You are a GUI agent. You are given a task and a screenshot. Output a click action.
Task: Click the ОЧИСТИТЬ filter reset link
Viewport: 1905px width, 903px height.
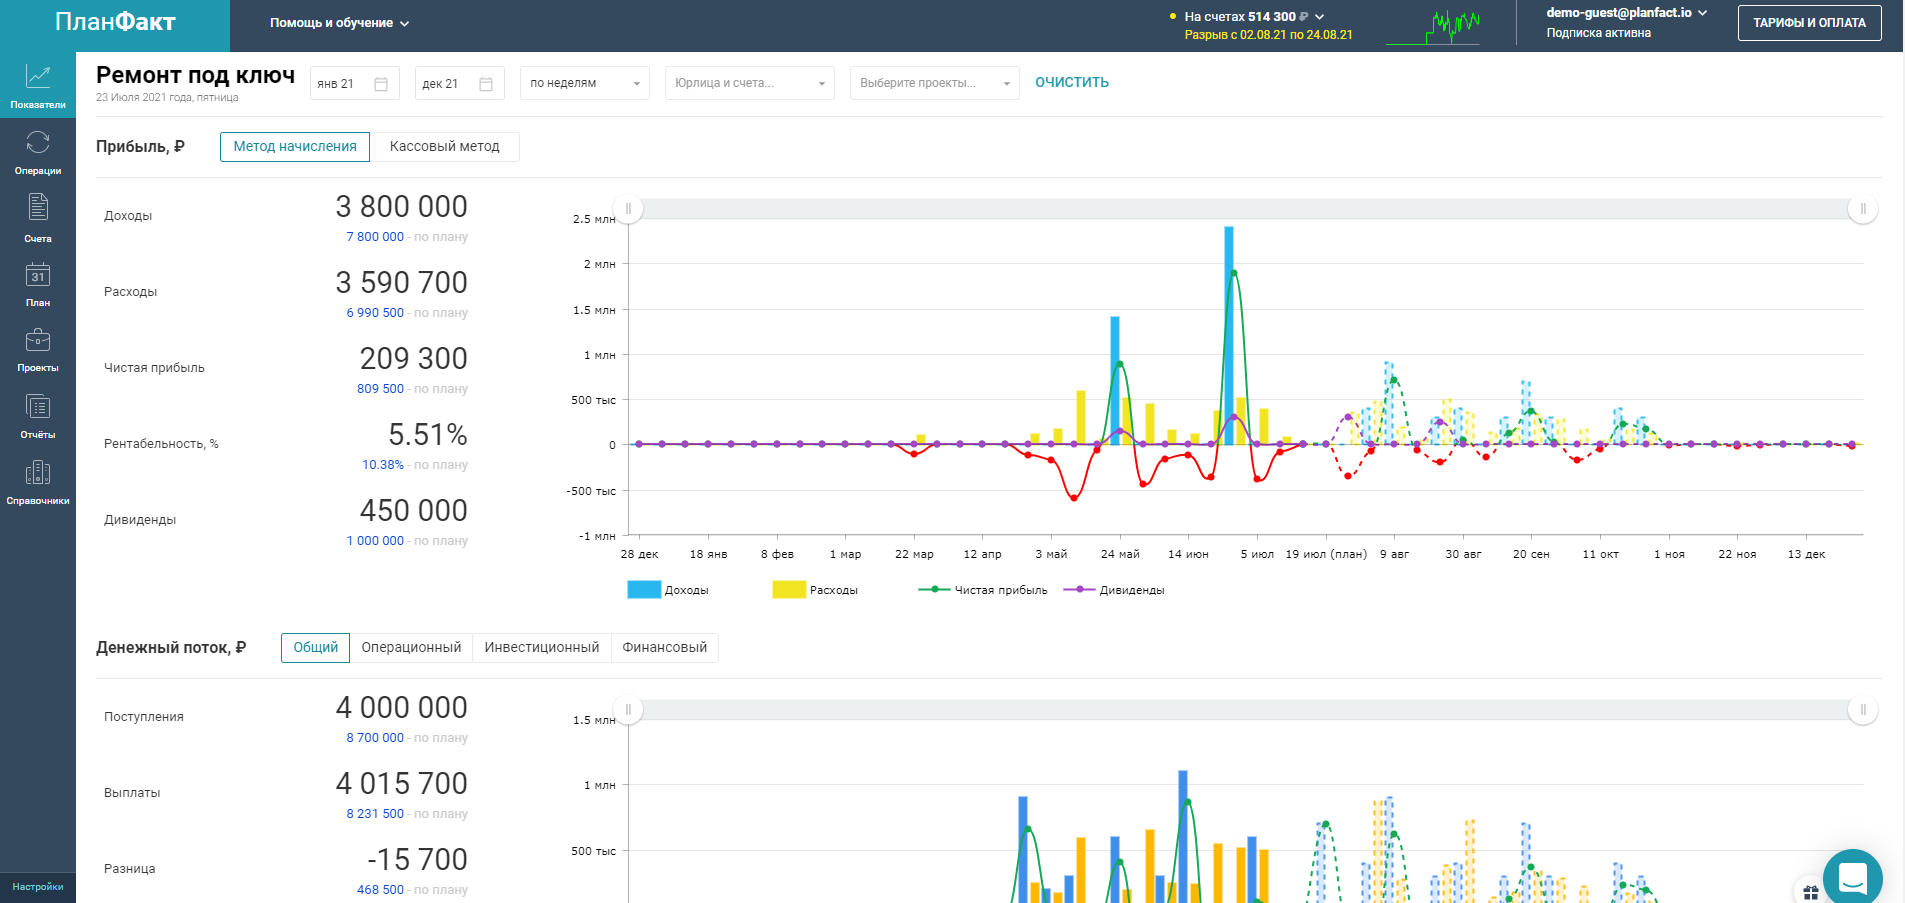1072,83
